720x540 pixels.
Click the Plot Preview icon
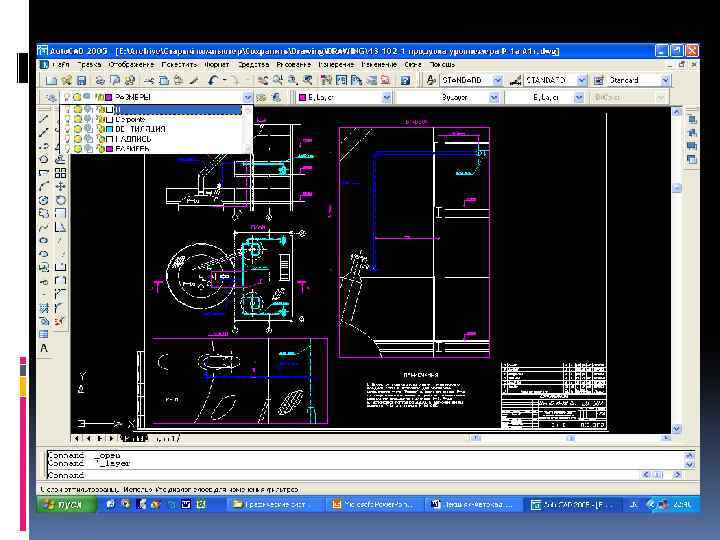pyautogui.click(x=115, y=81)
